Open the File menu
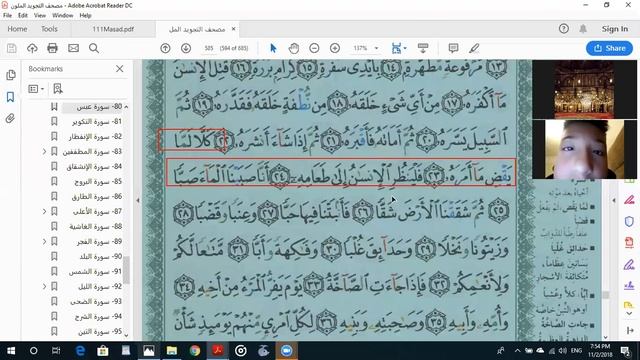Viewport: 640px width, 360px height. 7,15
